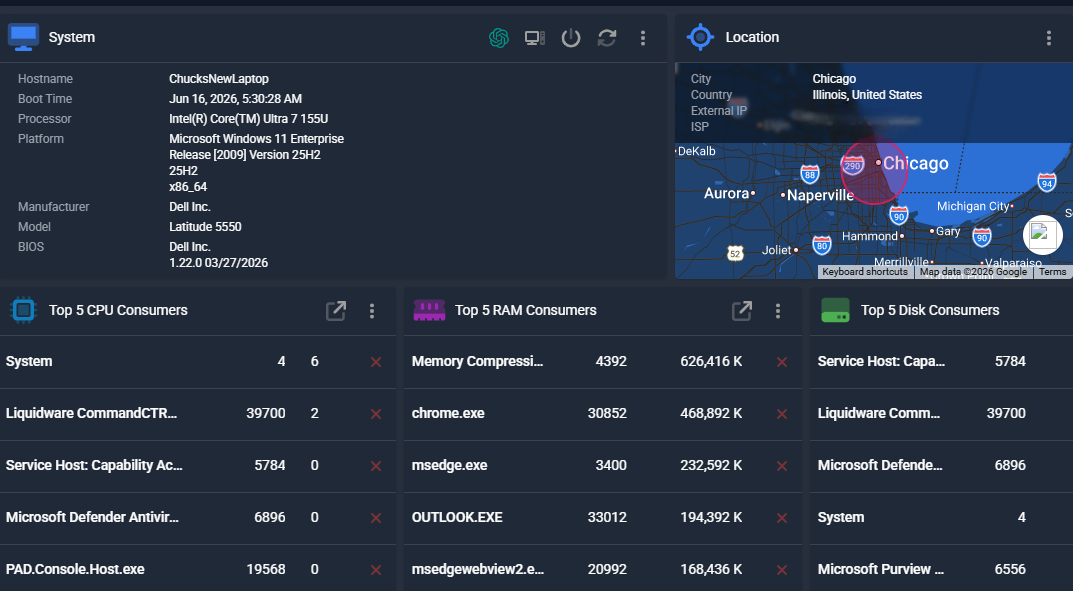Click the Map data ©2026 Google label
This screenshot has height=591, width=1073.
click(x=973, y=272)
